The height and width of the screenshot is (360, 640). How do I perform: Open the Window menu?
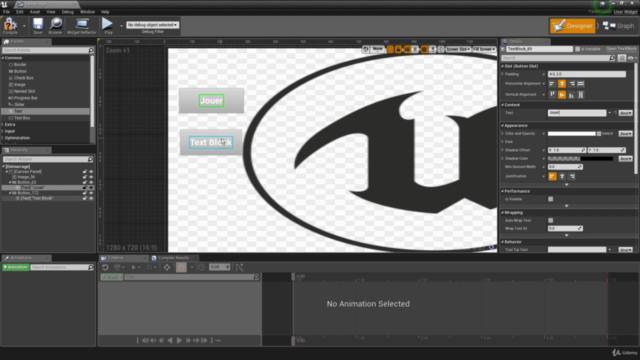(87, 12)
